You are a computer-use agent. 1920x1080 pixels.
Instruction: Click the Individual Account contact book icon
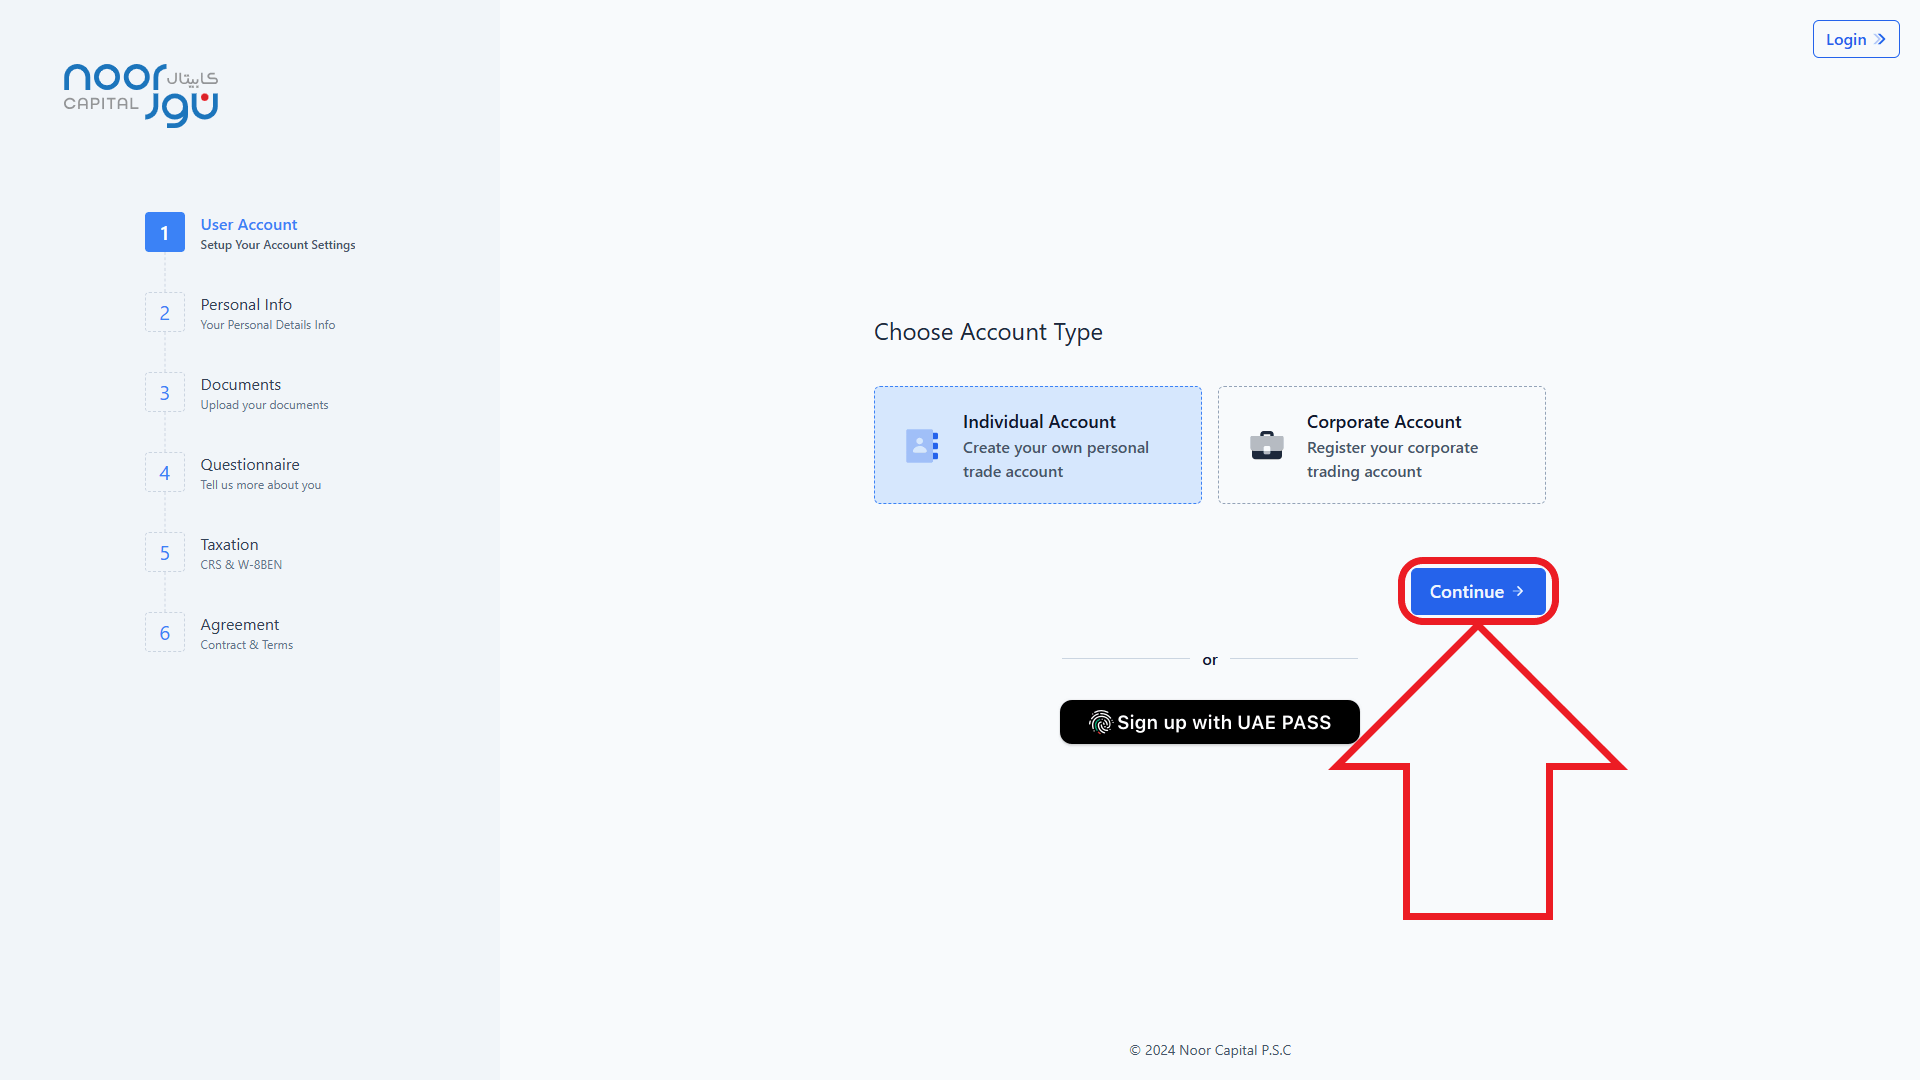[922, 446]
